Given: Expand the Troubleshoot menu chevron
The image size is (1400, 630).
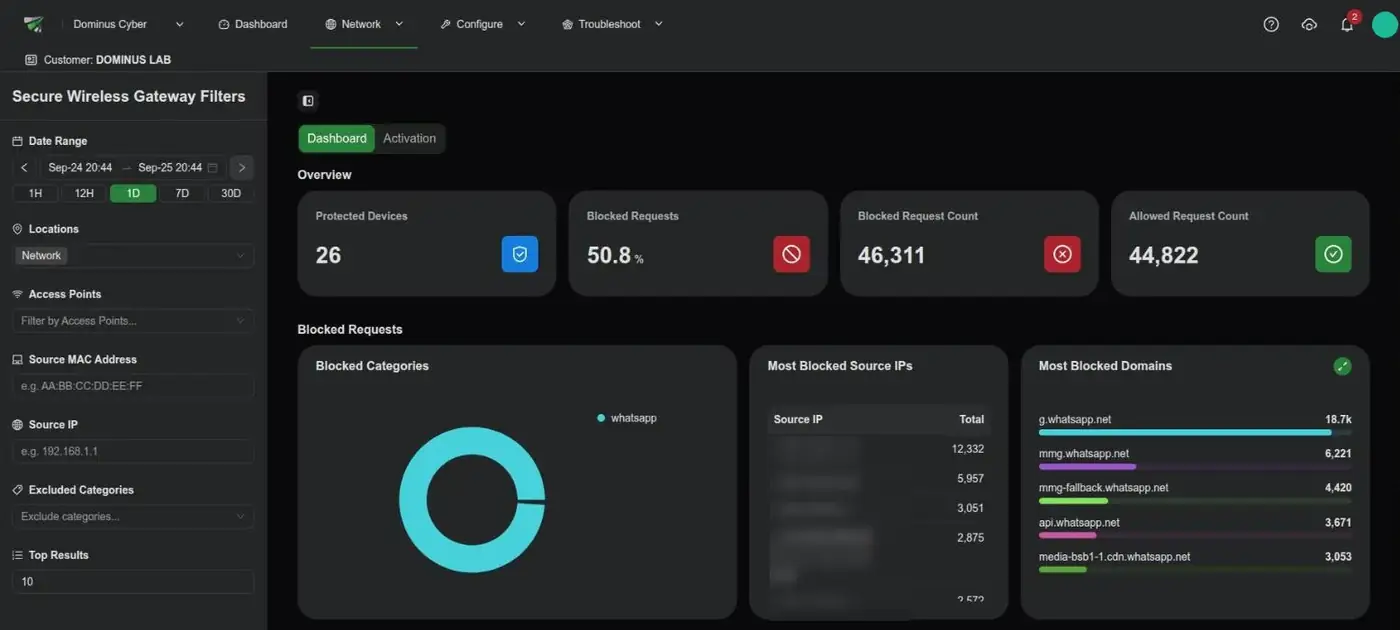Looking at the screenshot, I should (658, 24).
